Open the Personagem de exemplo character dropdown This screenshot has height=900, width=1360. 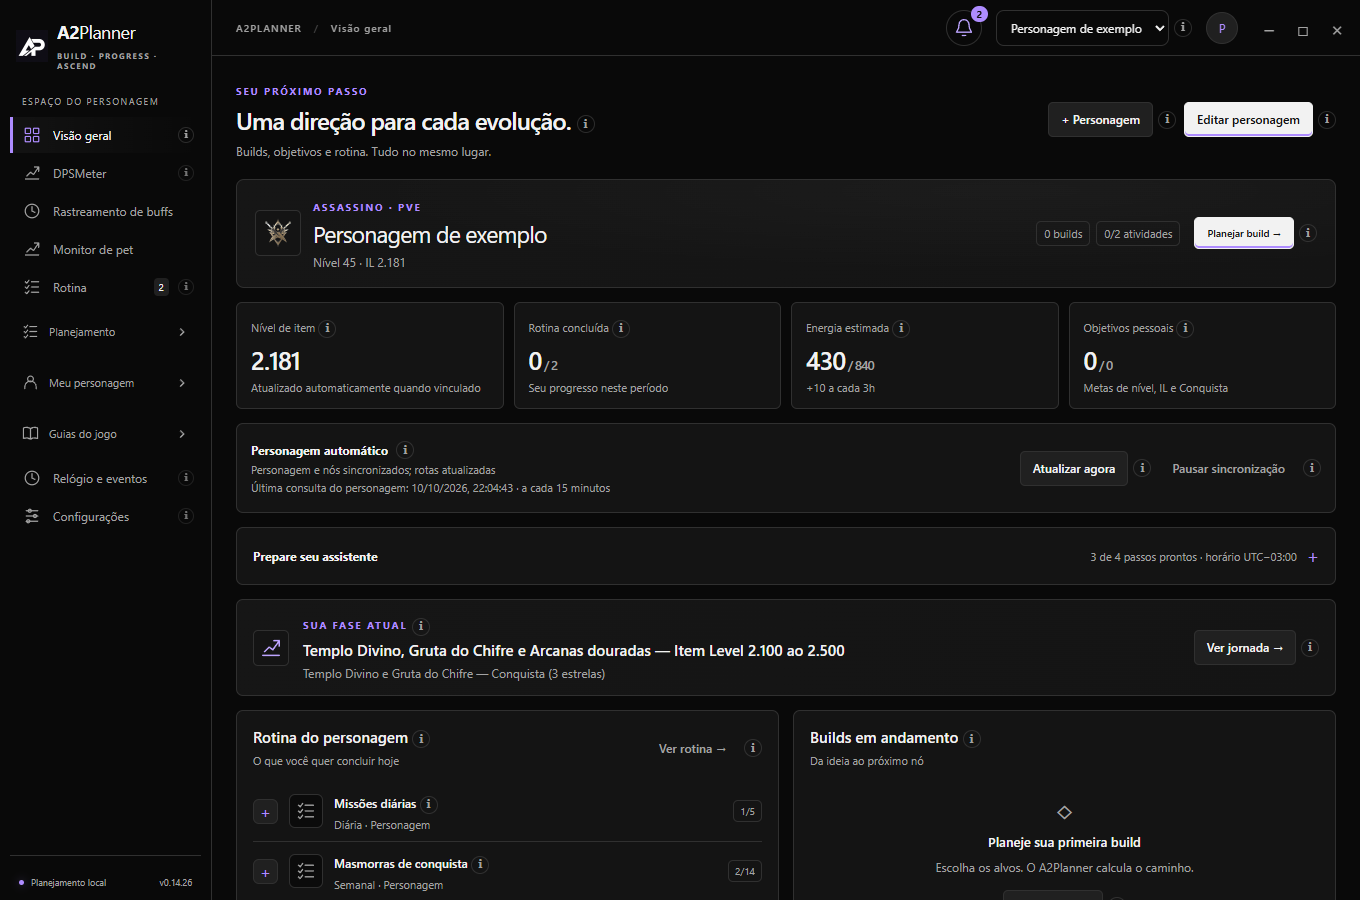1082,29
